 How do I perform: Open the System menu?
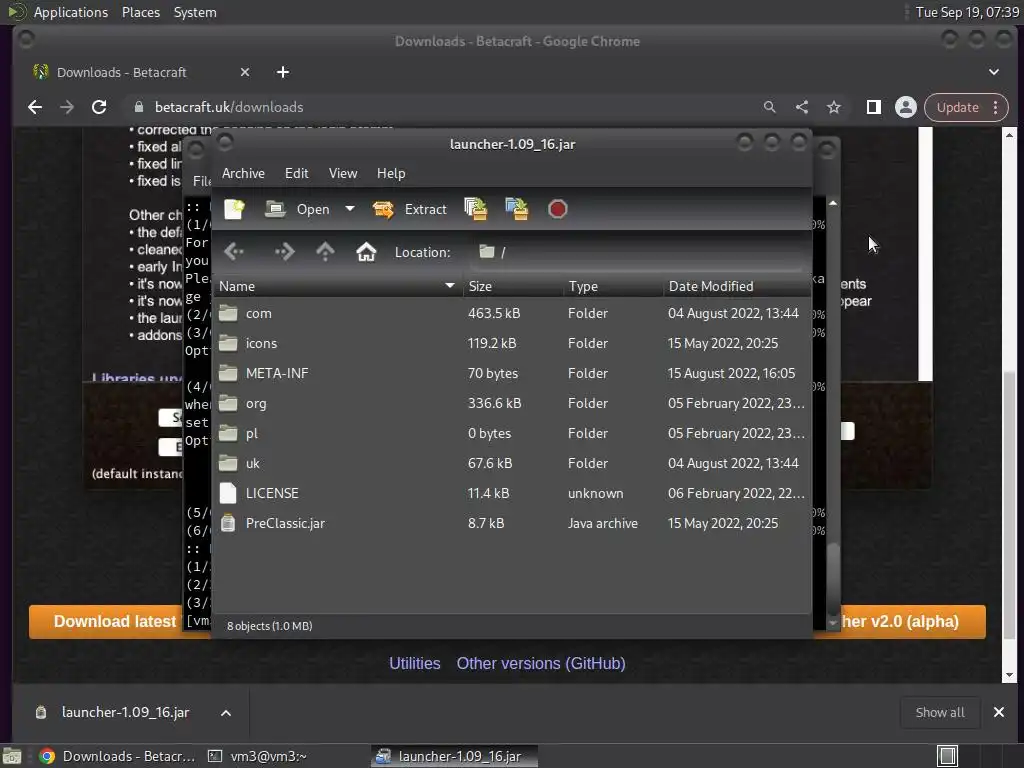(x=195, y=12)
